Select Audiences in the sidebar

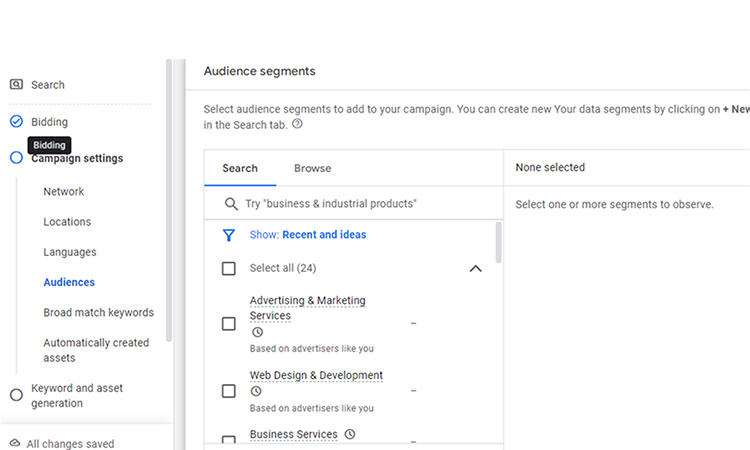[x=69, y=282]
